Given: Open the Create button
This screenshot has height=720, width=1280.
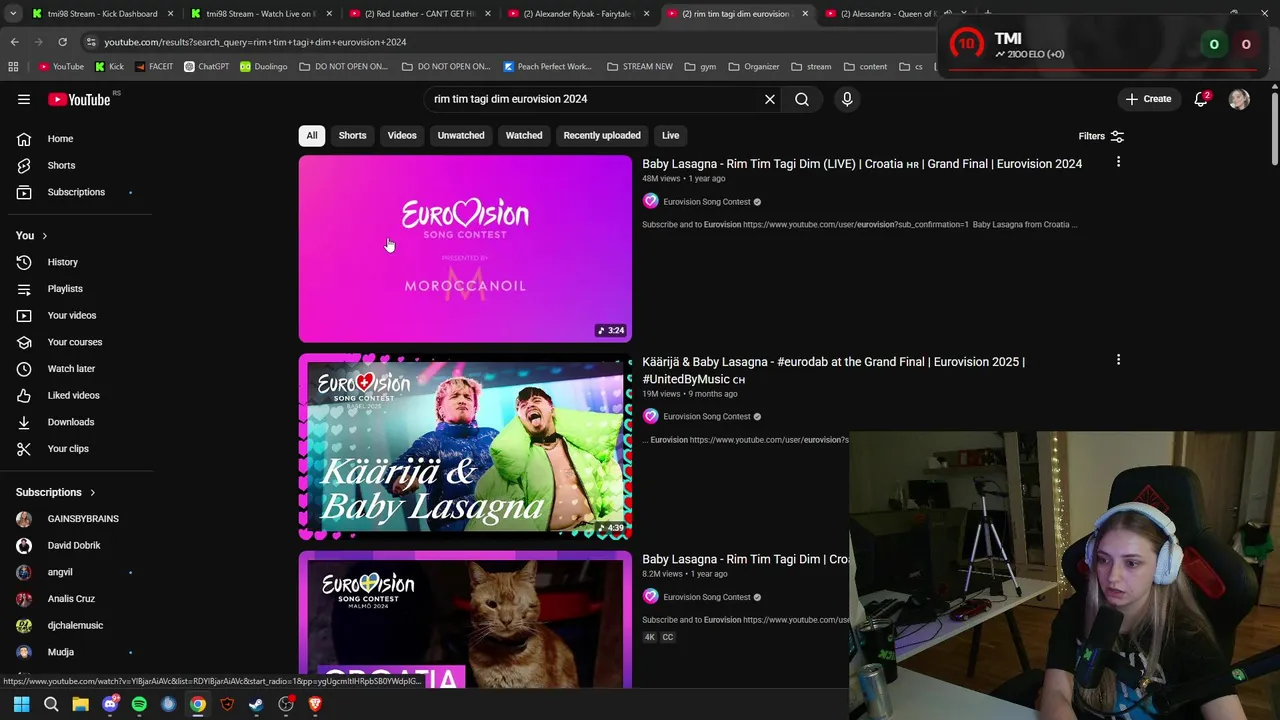Looking at the screenshot, I should [x=1148, y=99].
